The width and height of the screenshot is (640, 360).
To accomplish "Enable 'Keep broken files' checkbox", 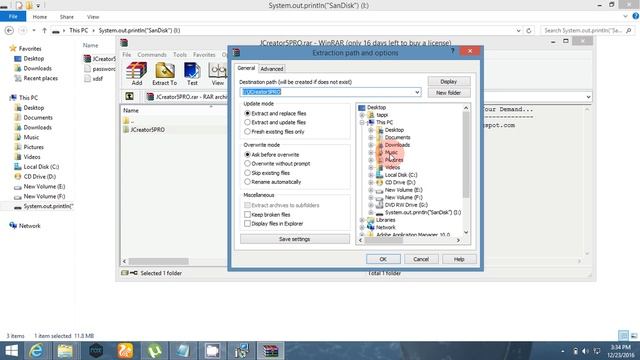I will click(247, 214).
